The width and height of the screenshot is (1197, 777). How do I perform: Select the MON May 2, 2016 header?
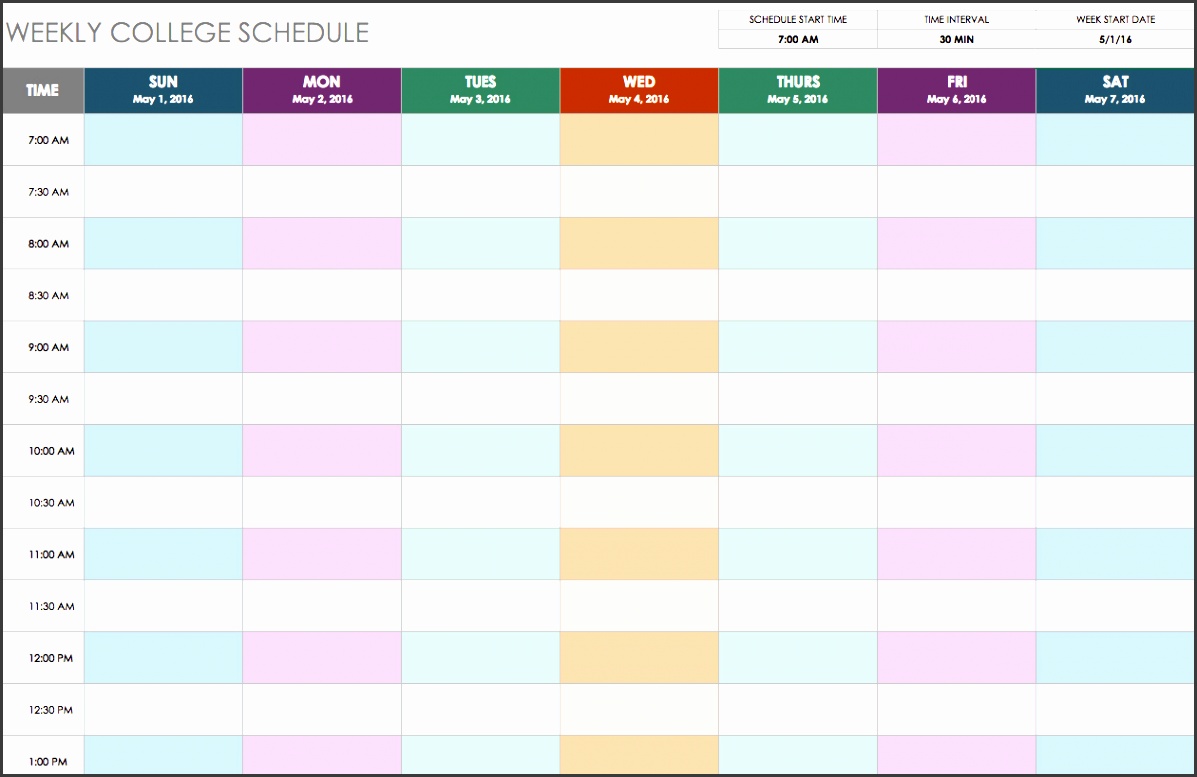(x=322, y=90)
